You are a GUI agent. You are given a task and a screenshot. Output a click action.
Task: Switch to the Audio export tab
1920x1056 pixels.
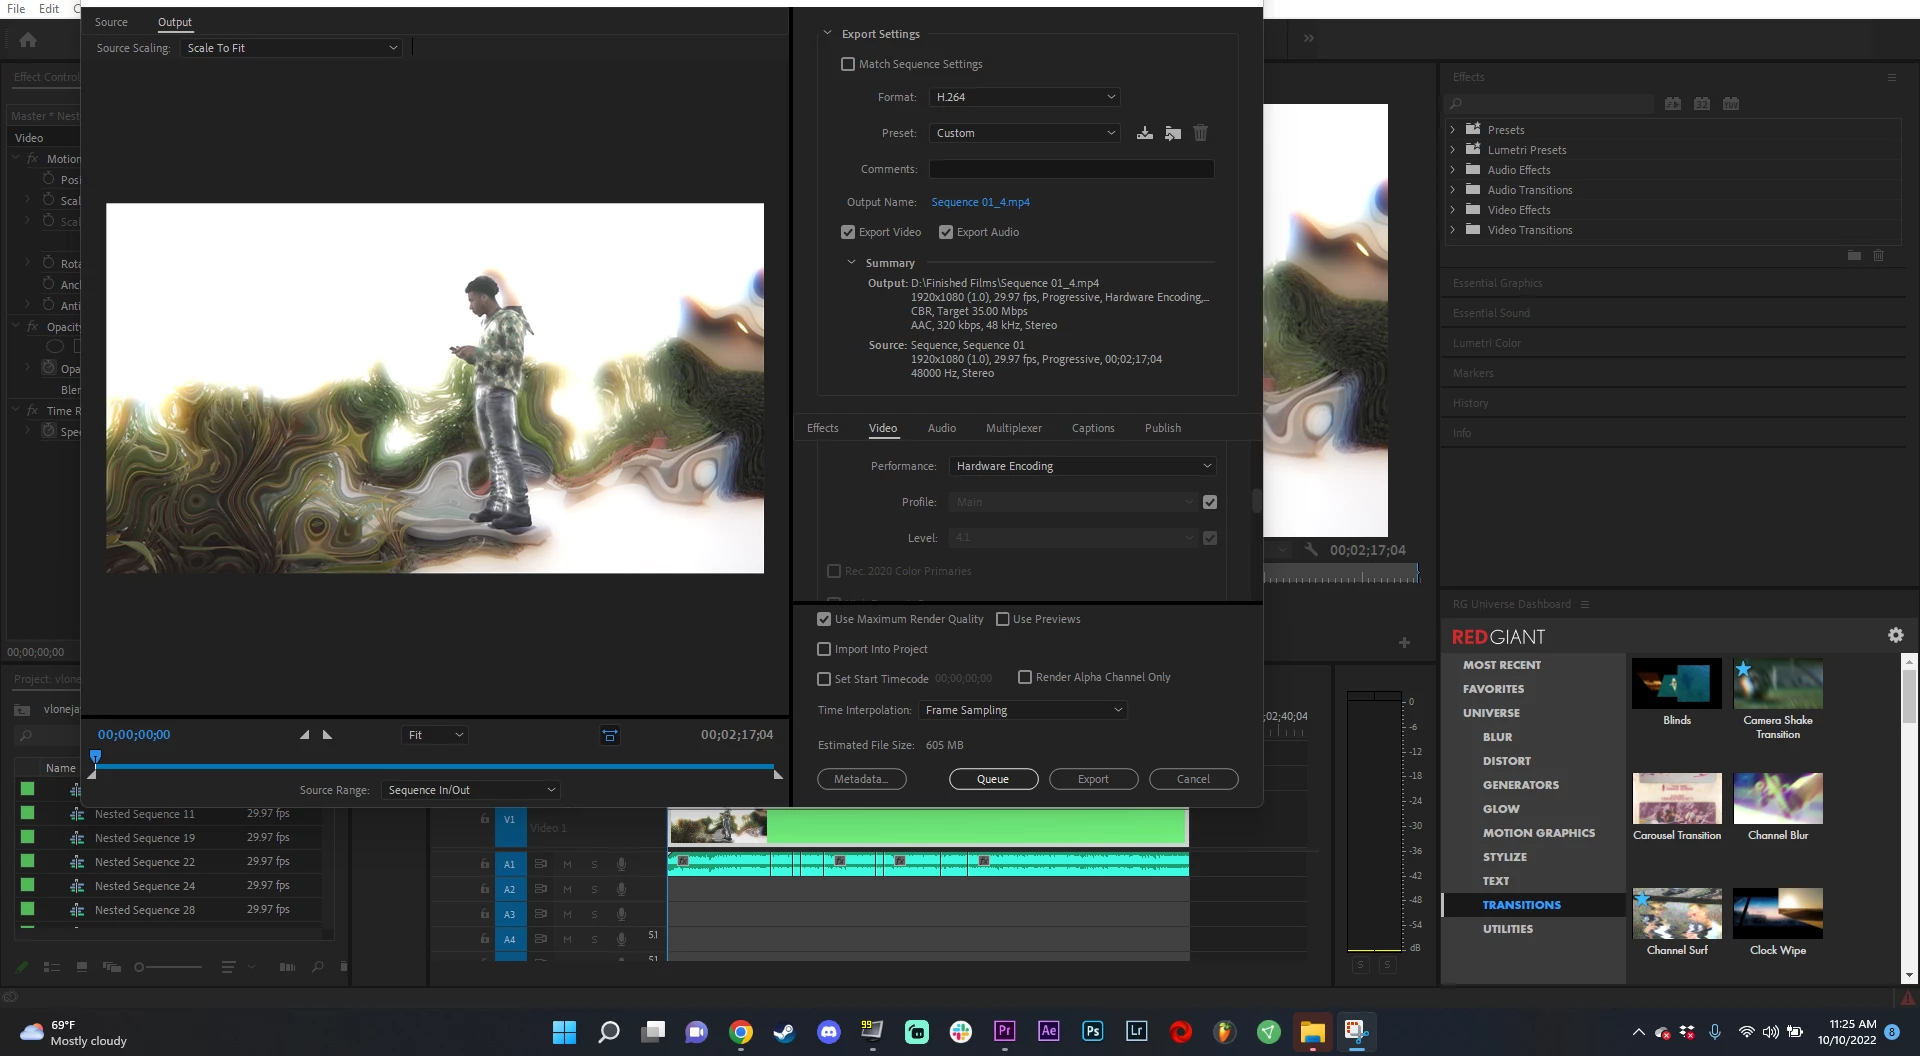(942, 428)
